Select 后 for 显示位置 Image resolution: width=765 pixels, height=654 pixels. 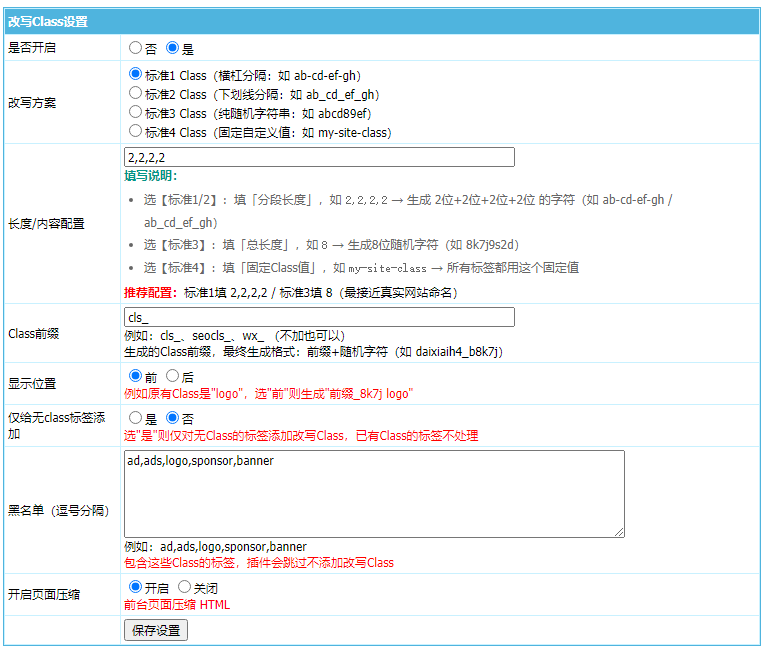[172, 376]
